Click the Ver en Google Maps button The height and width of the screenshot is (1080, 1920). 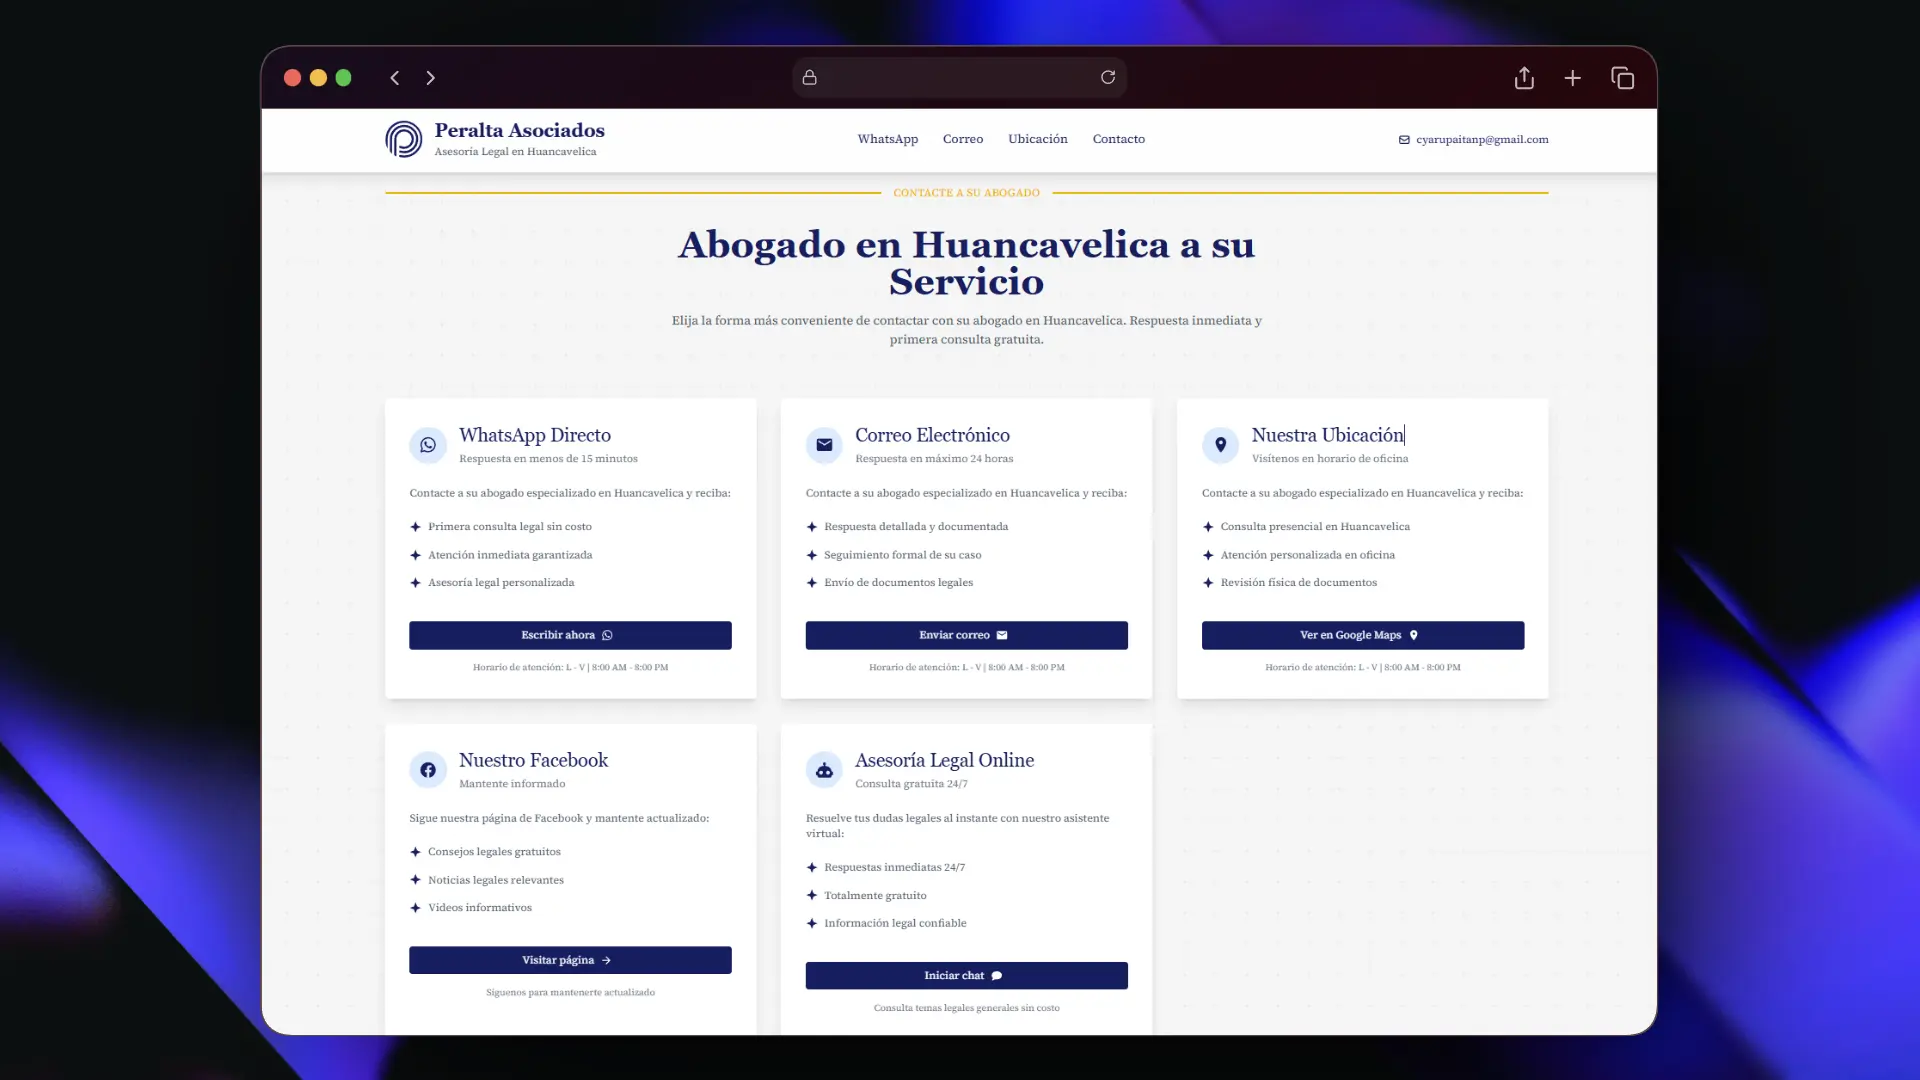point(1362,635)
